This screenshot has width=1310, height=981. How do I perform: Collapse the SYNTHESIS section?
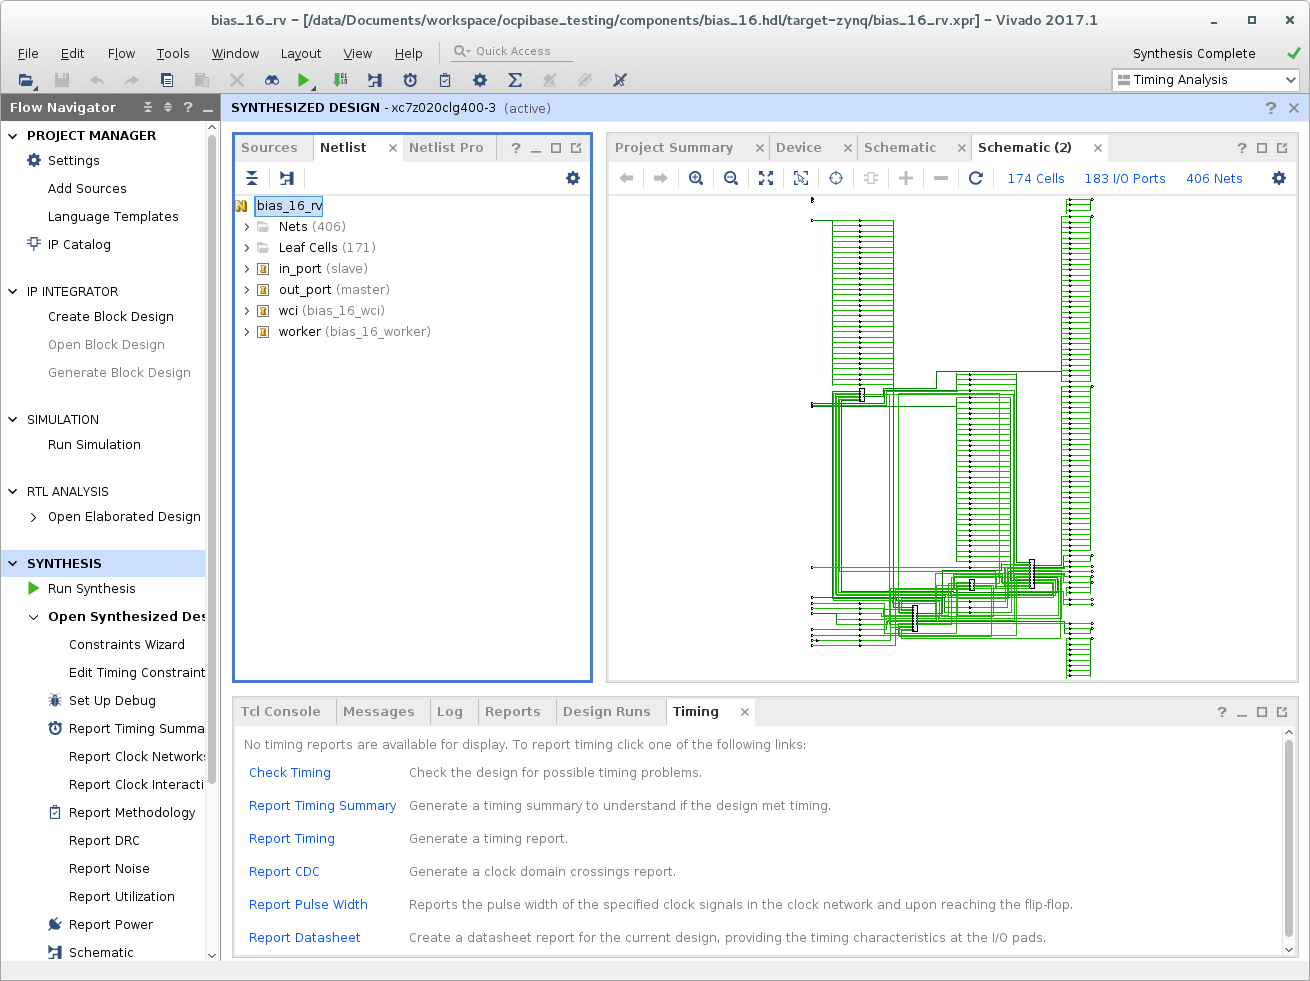(13, 564)
